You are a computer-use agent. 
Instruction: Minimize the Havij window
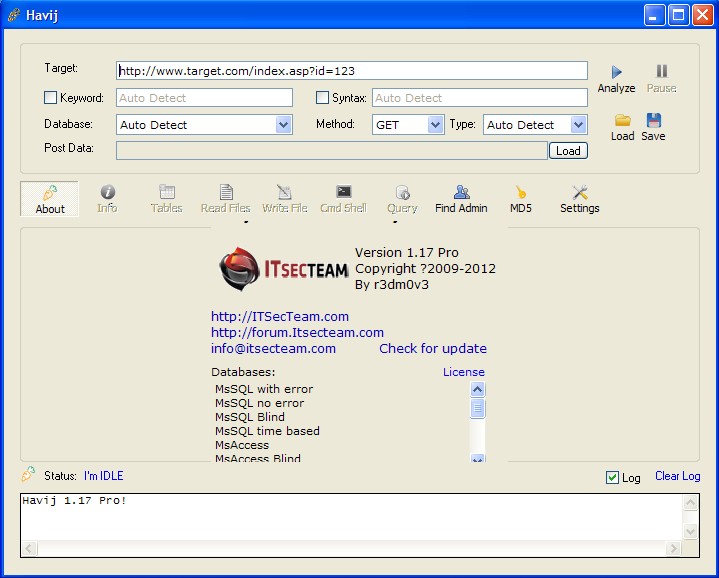[654, 15]
